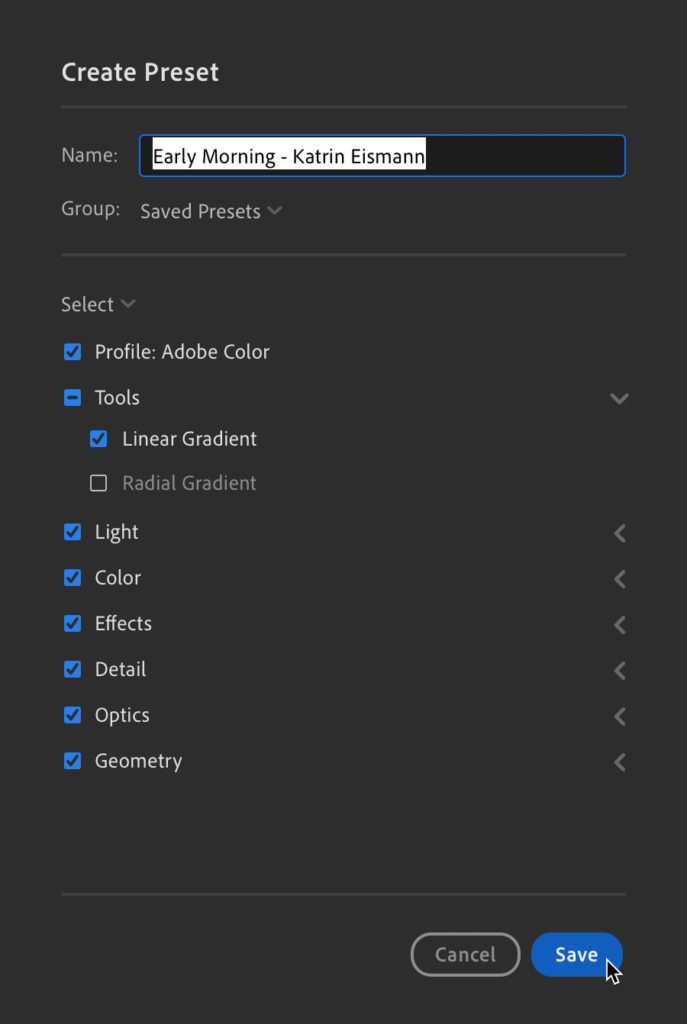The image size is (687, 1024).
Task: Expand the Effects section arrow
Action: pos(619,624)
